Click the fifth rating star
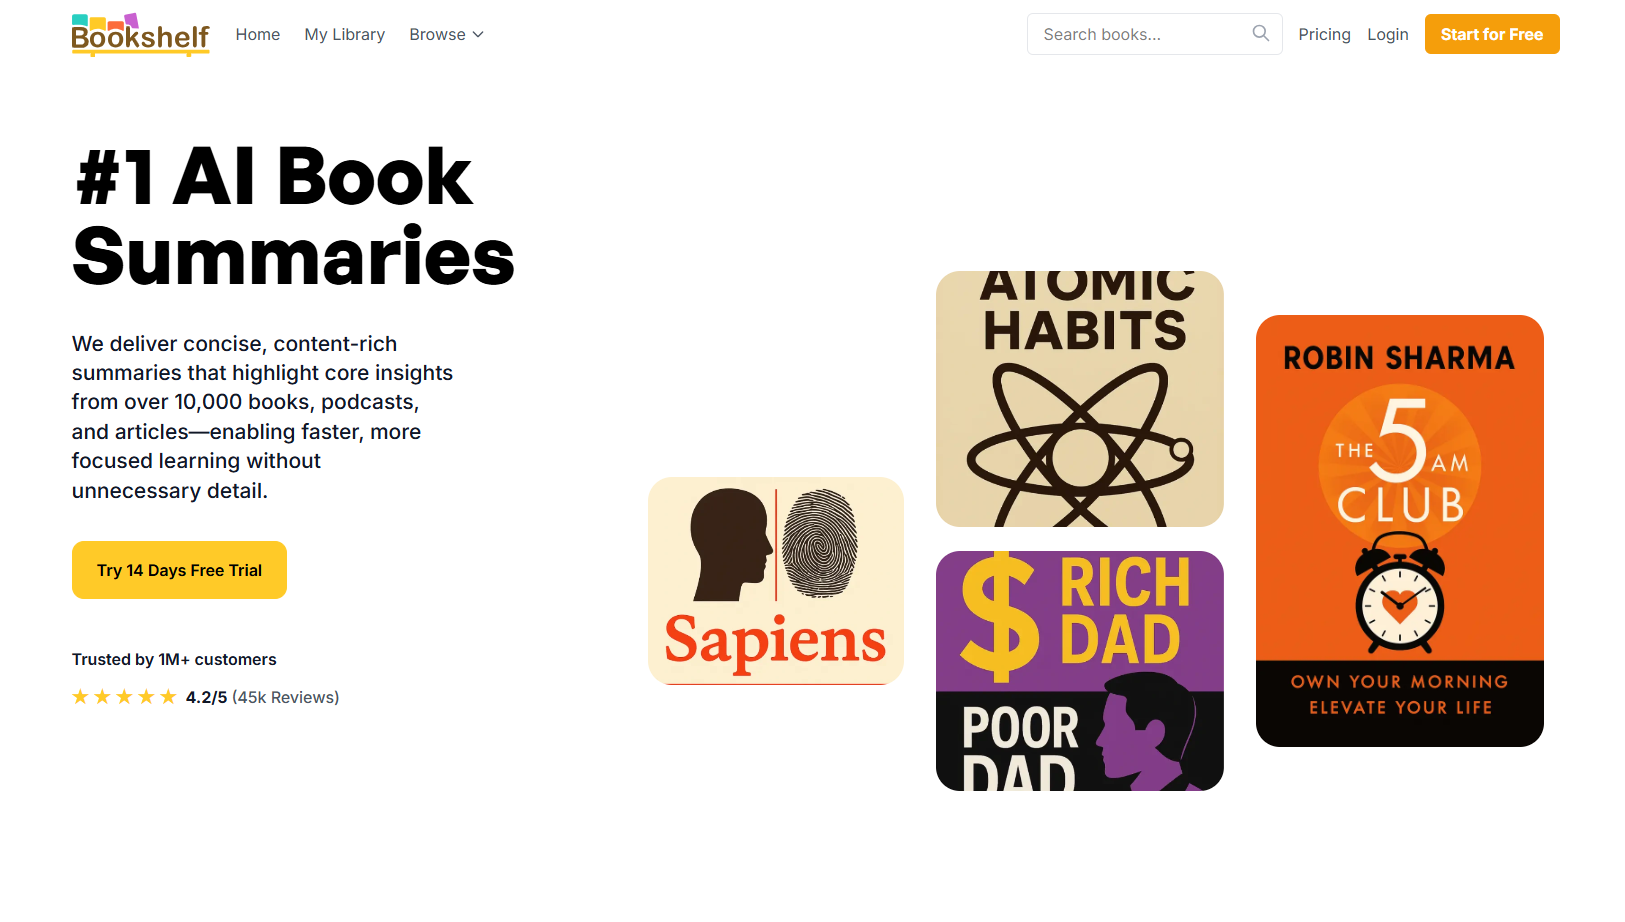This screenshot has height=922, width=1625. (168, 697)
